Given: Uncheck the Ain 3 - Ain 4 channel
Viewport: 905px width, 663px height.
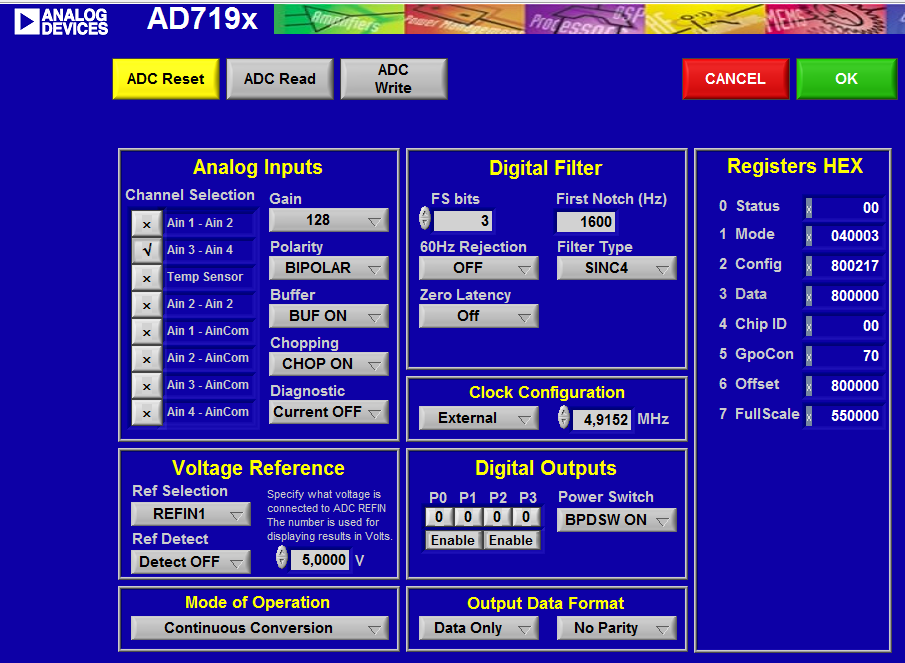Looking at the screenshot, I should pos(146,250).
